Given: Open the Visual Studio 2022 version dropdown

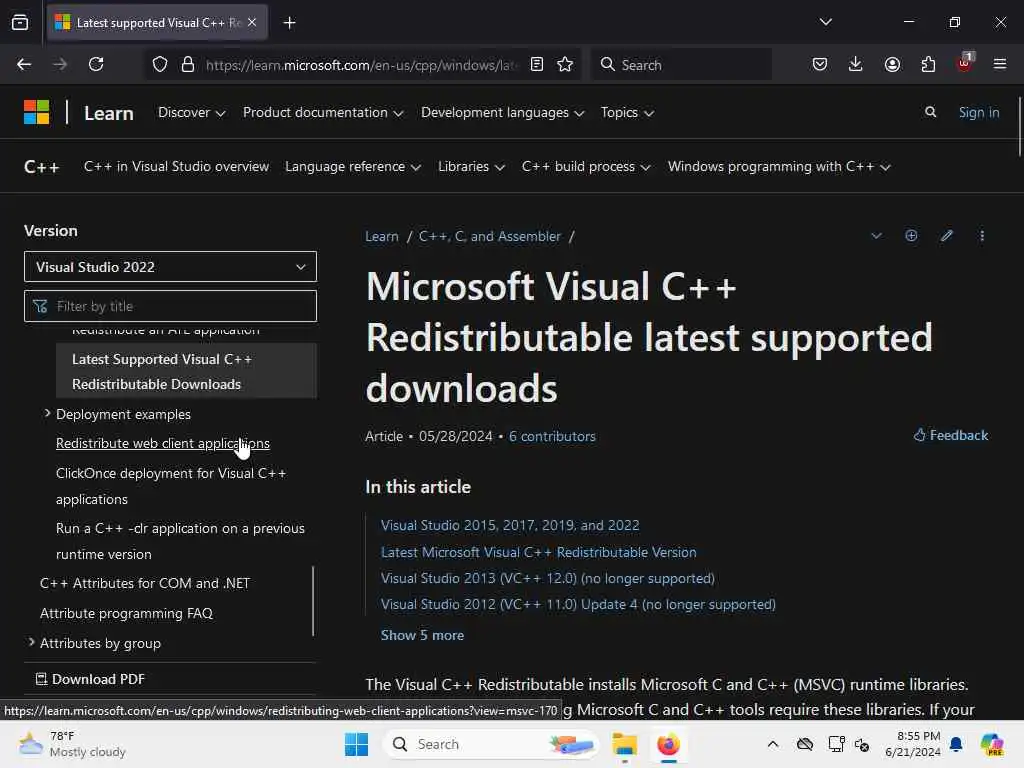Looking at the screenshot, I should pyautogui.click(x=170, y=266).
